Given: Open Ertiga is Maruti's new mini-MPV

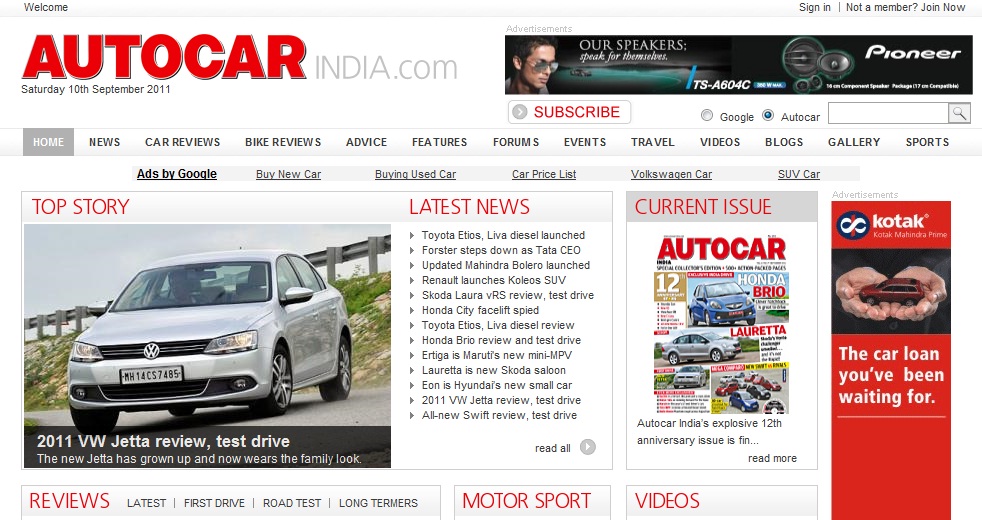Looking at the screenshot, I should coord(497,356).
